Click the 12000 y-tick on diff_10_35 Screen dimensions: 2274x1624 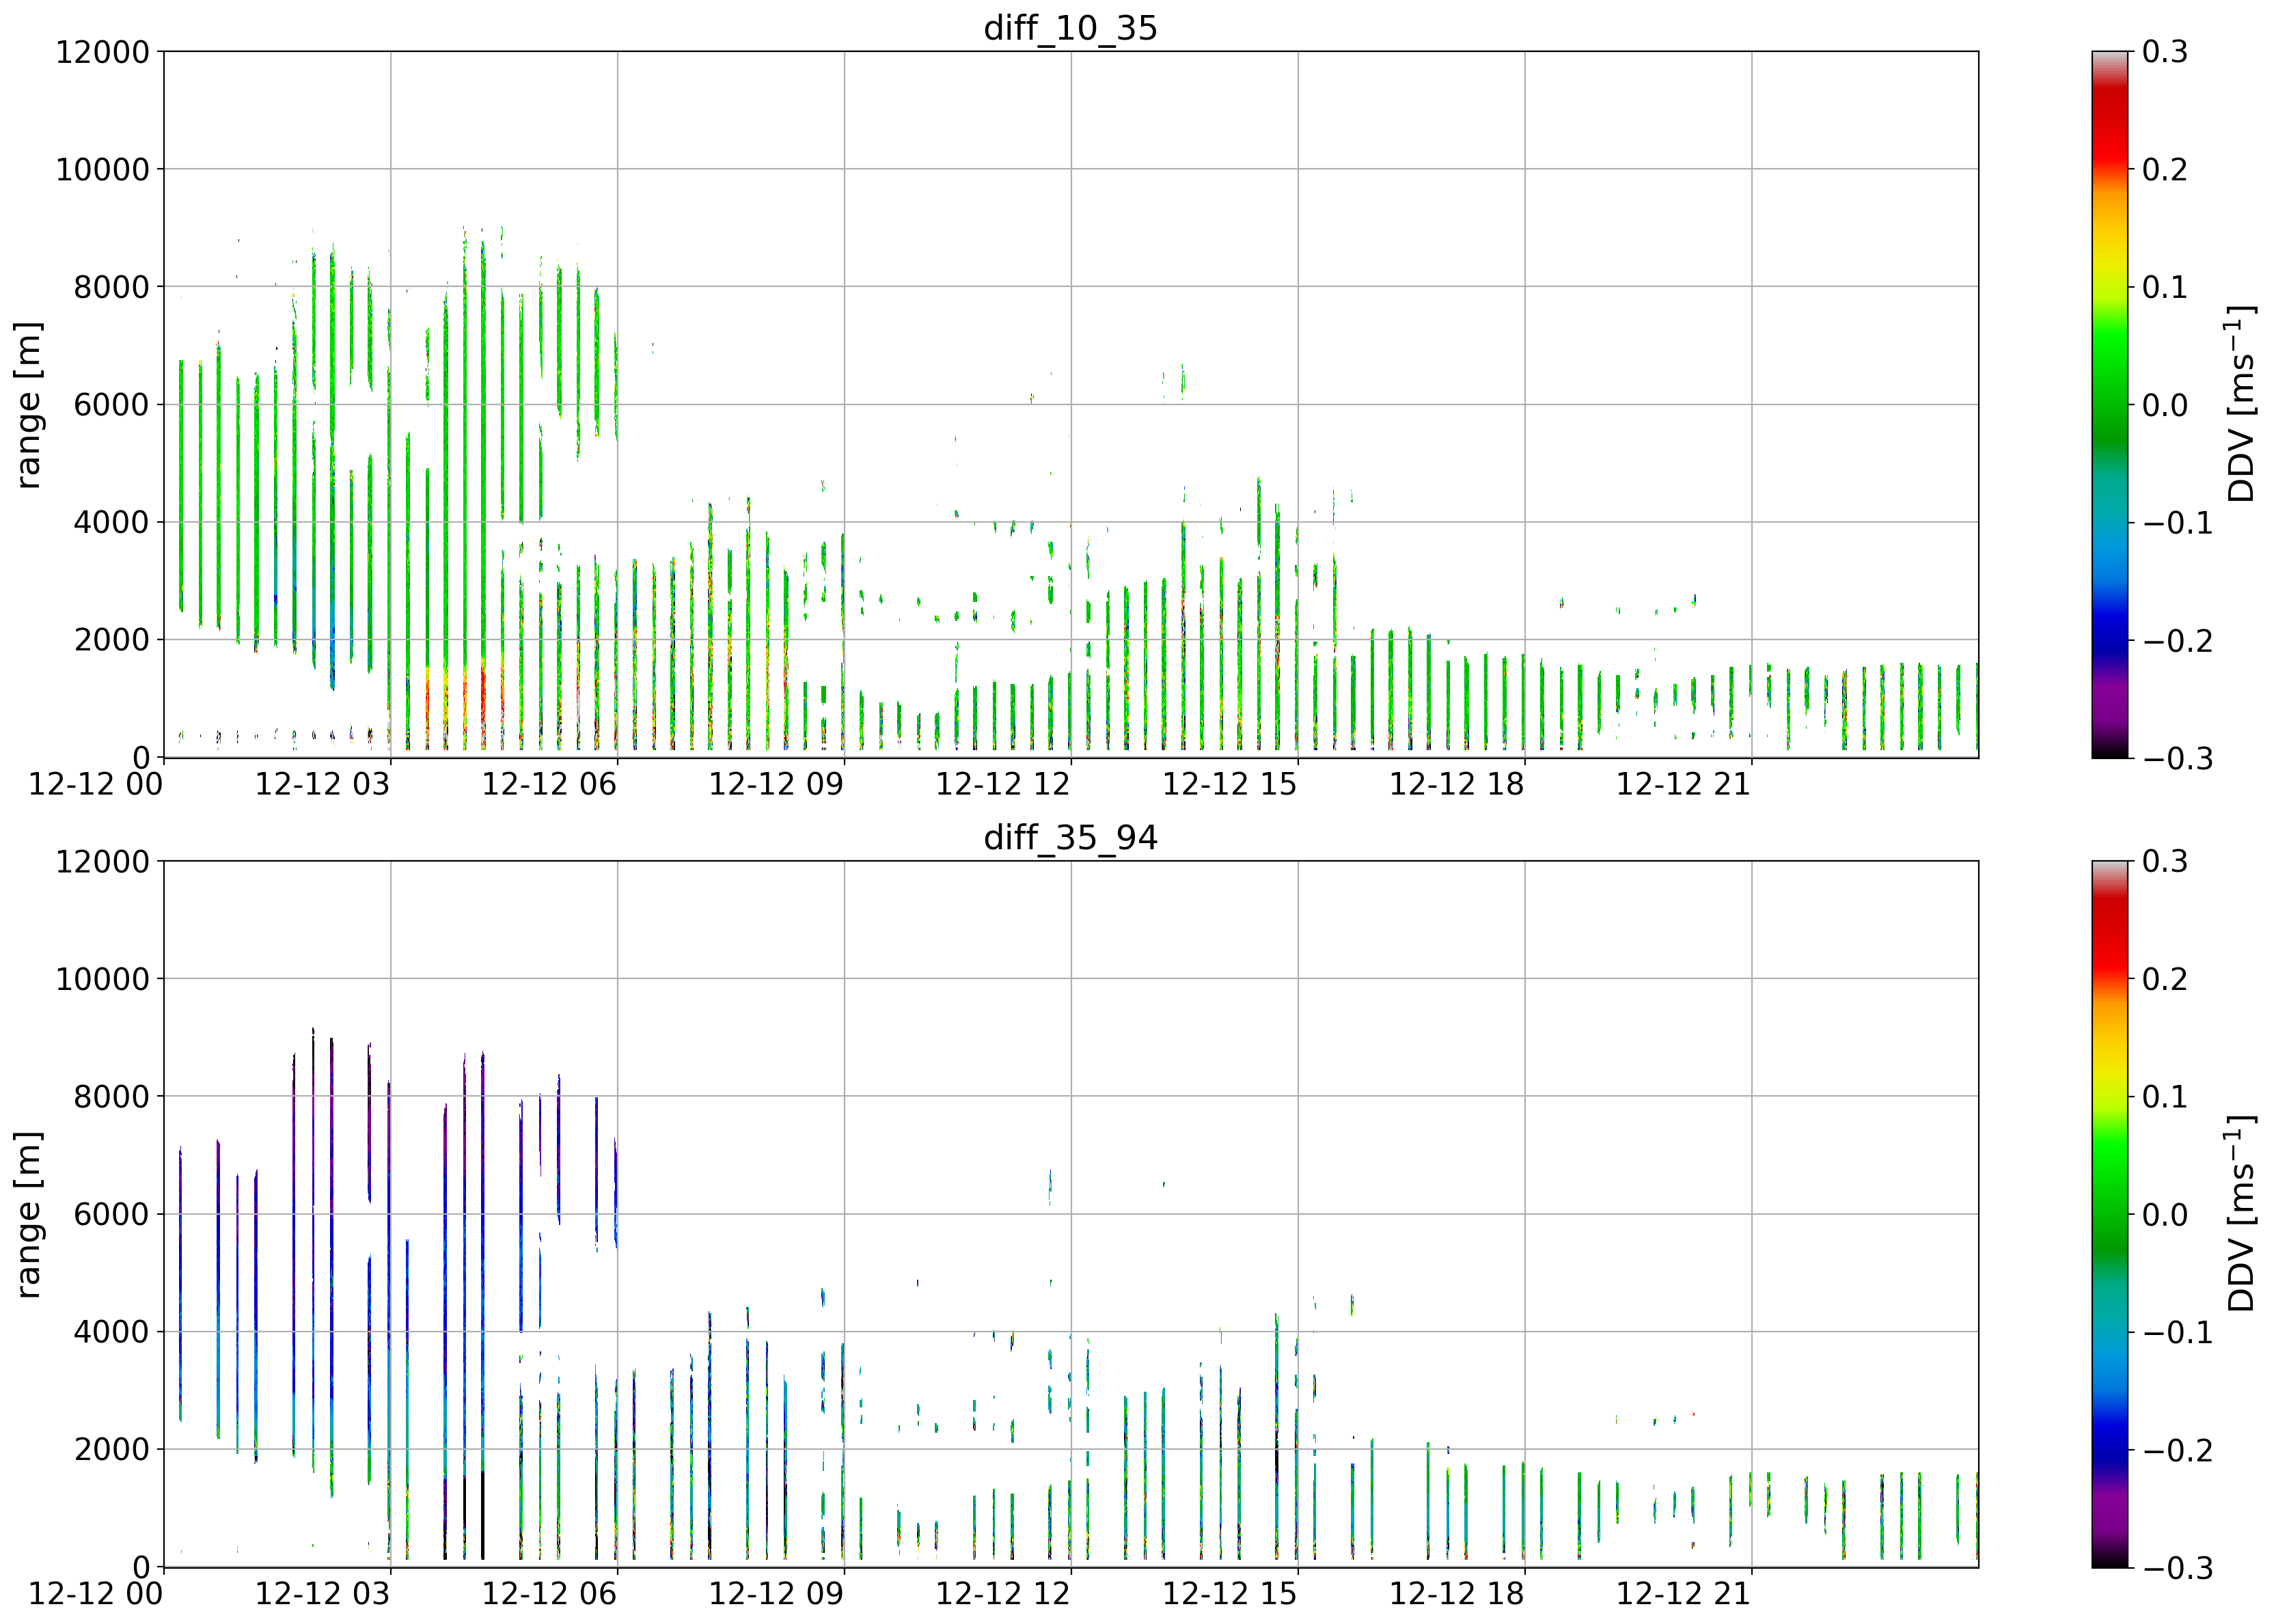(x=102, y=52)
